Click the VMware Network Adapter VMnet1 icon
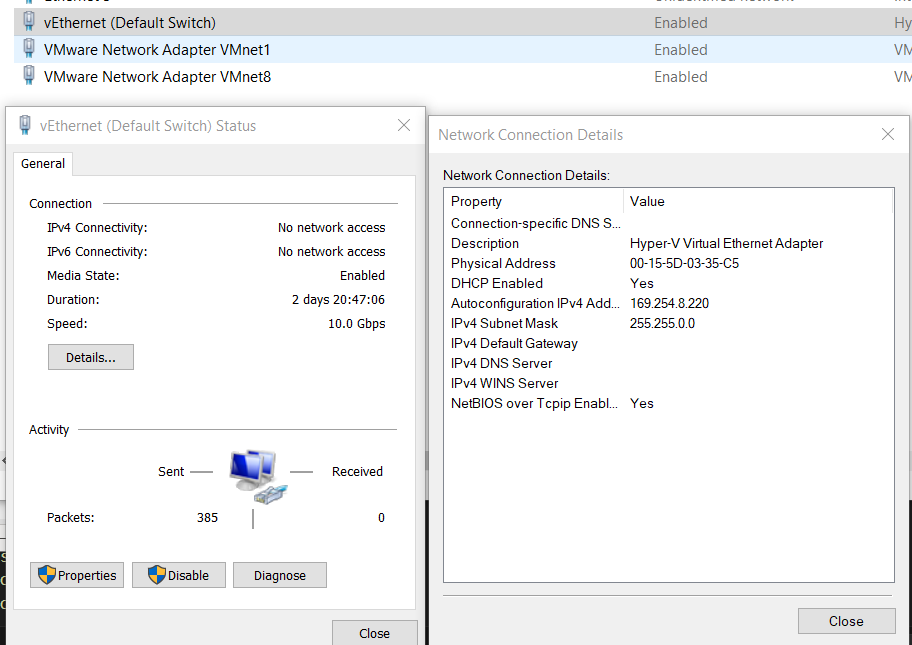The width and height of the screenshot is (912, 645). click(x=28, y=49)
